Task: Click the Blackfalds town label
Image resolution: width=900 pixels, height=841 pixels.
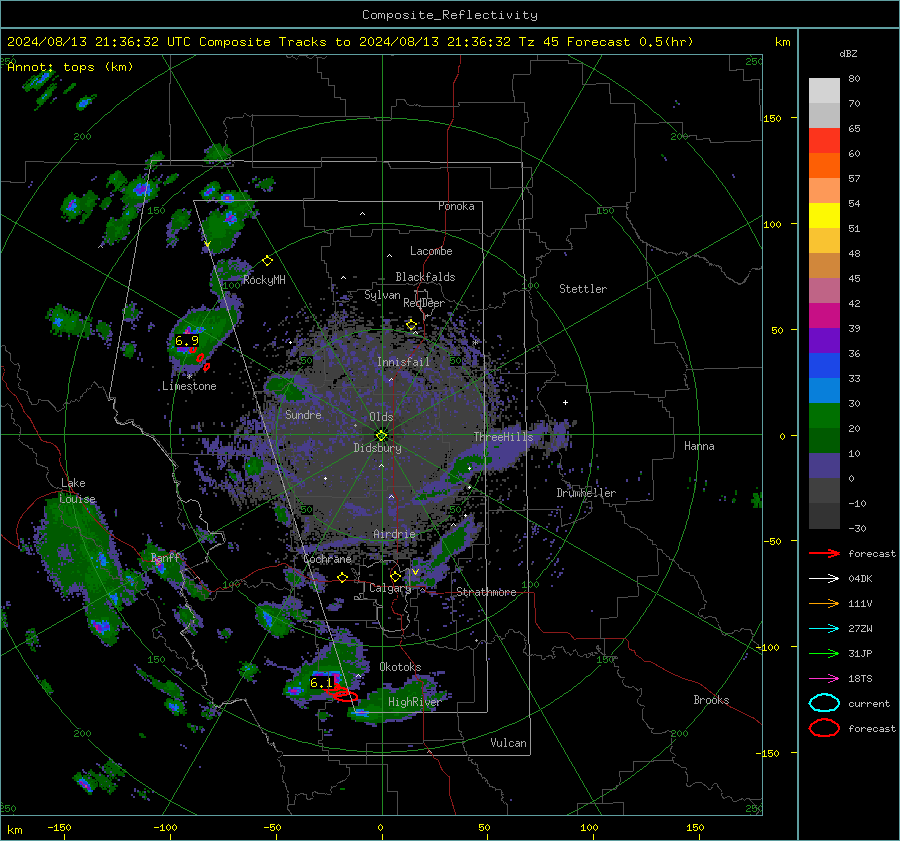Action: click(x=425, y=277)
